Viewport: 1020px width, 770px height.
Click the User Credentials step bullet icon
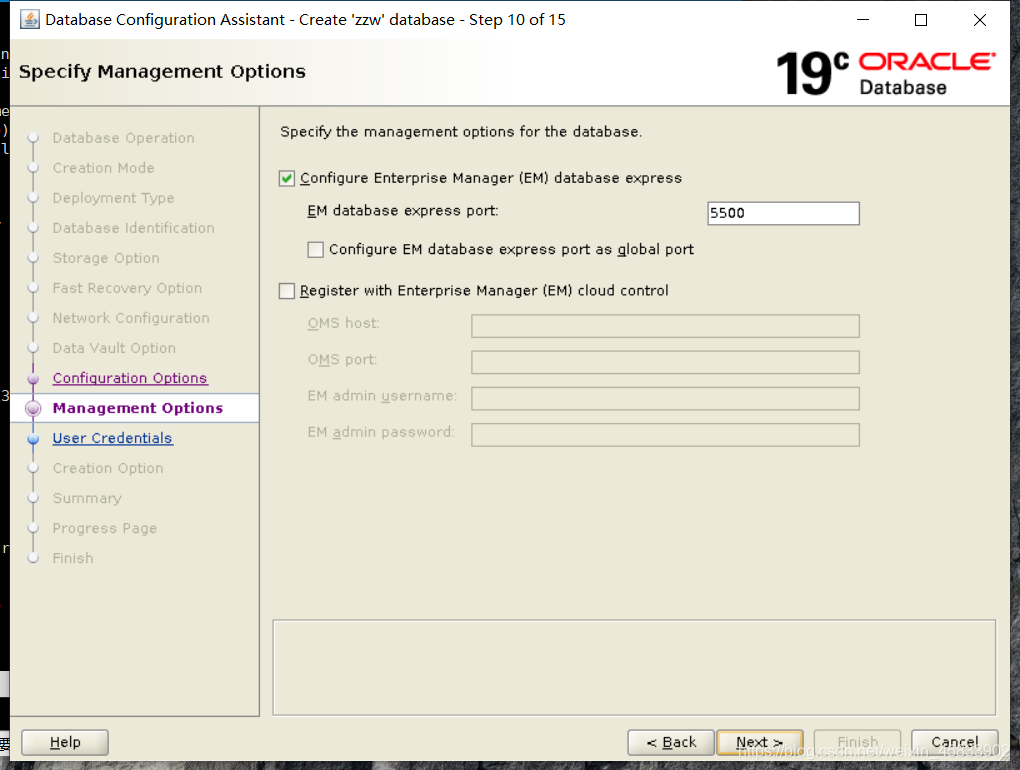pos(33,439)
